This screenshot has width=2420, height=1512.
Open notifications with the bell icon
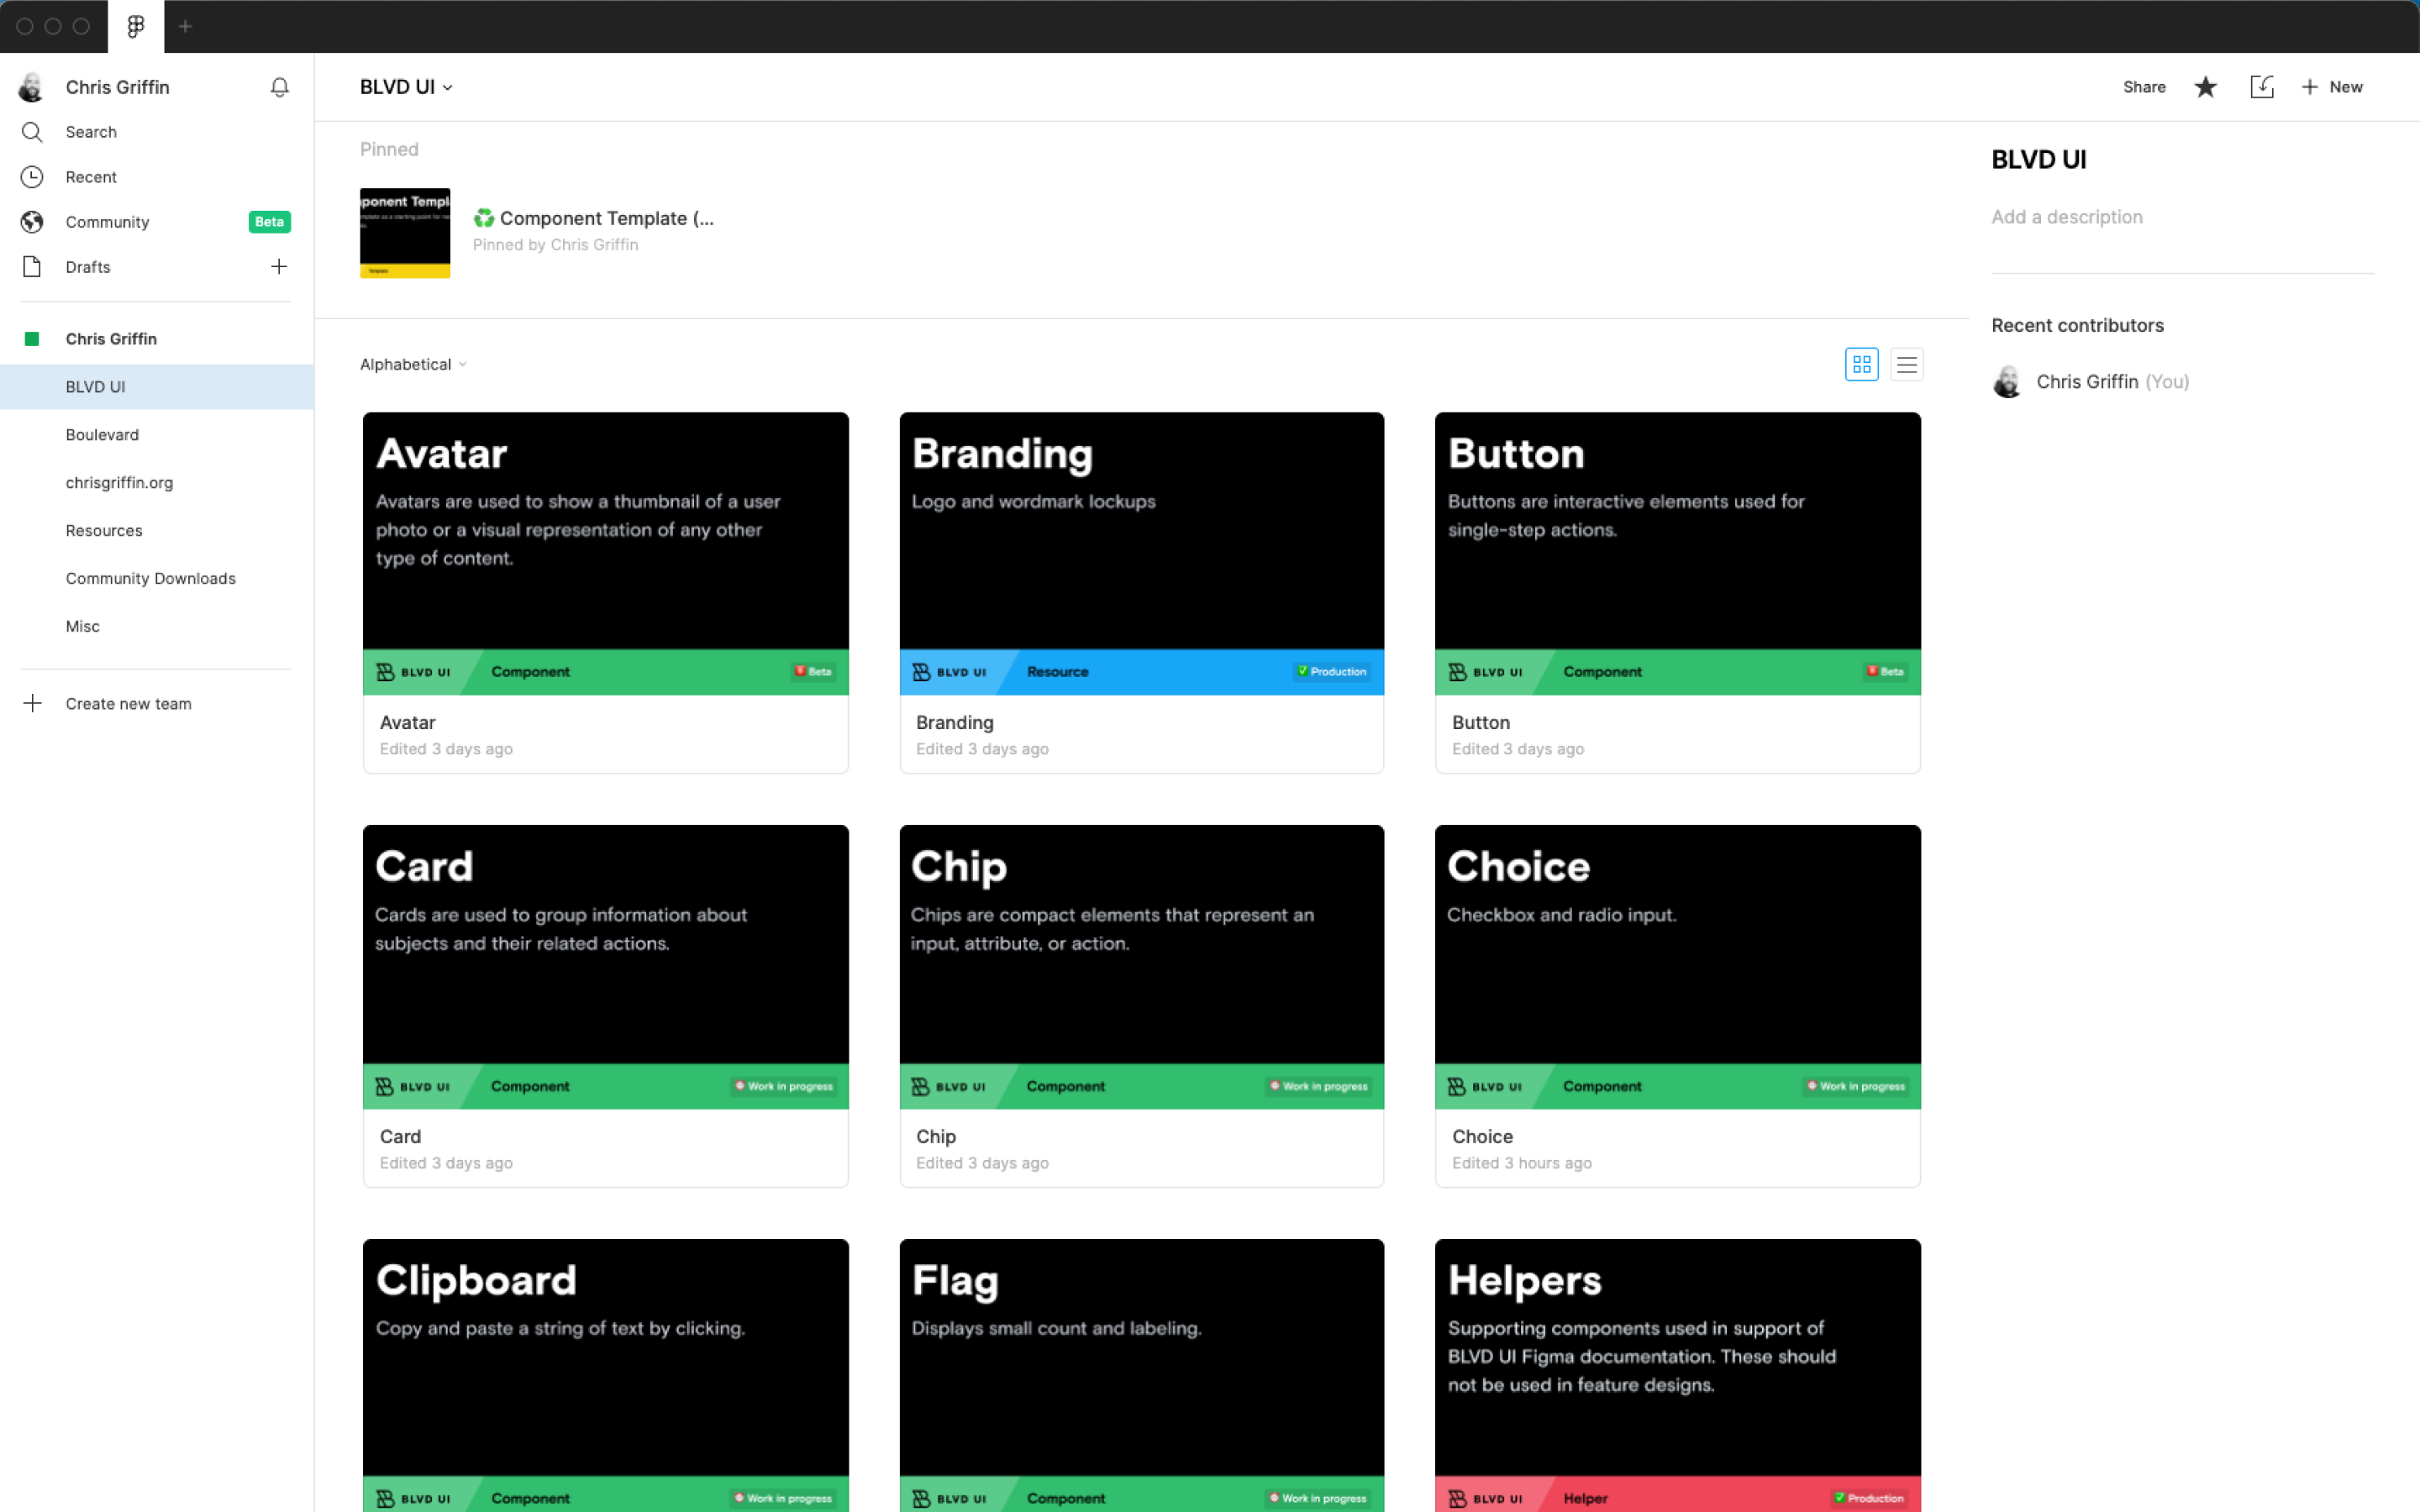[x=279, y=87]
